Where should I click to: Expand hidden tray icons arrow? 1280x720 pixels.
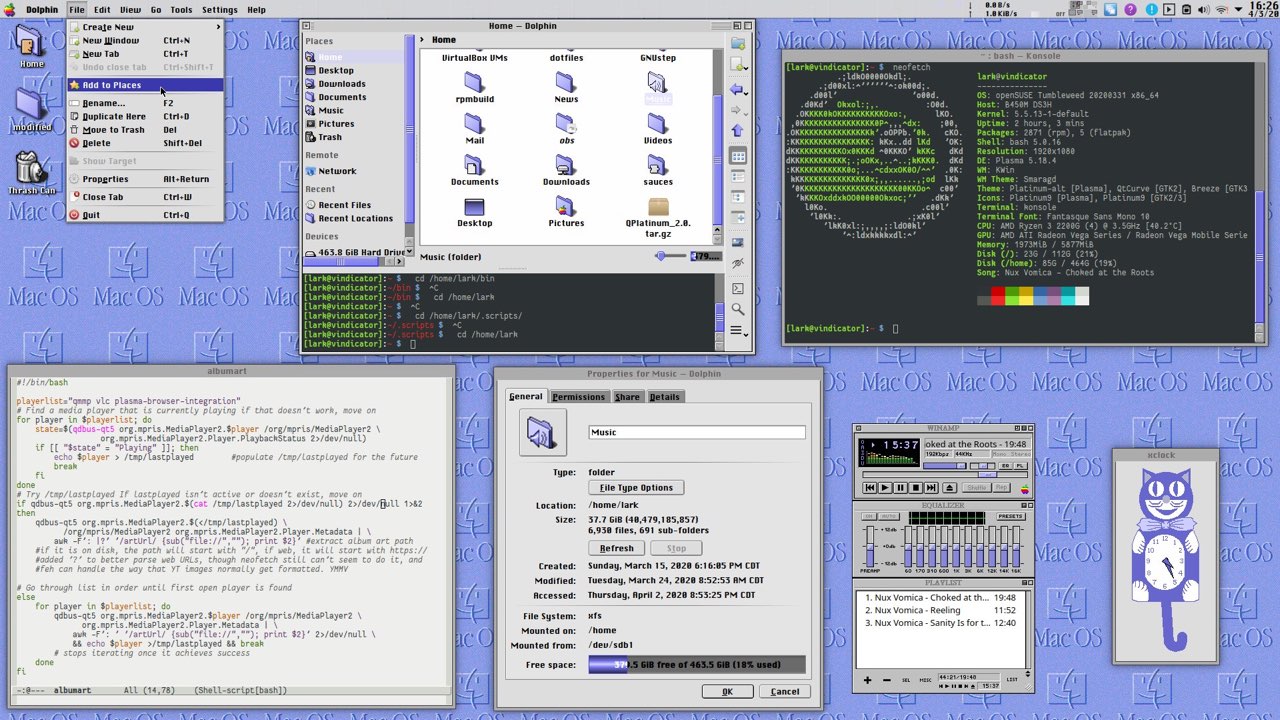coord(1237,10)
